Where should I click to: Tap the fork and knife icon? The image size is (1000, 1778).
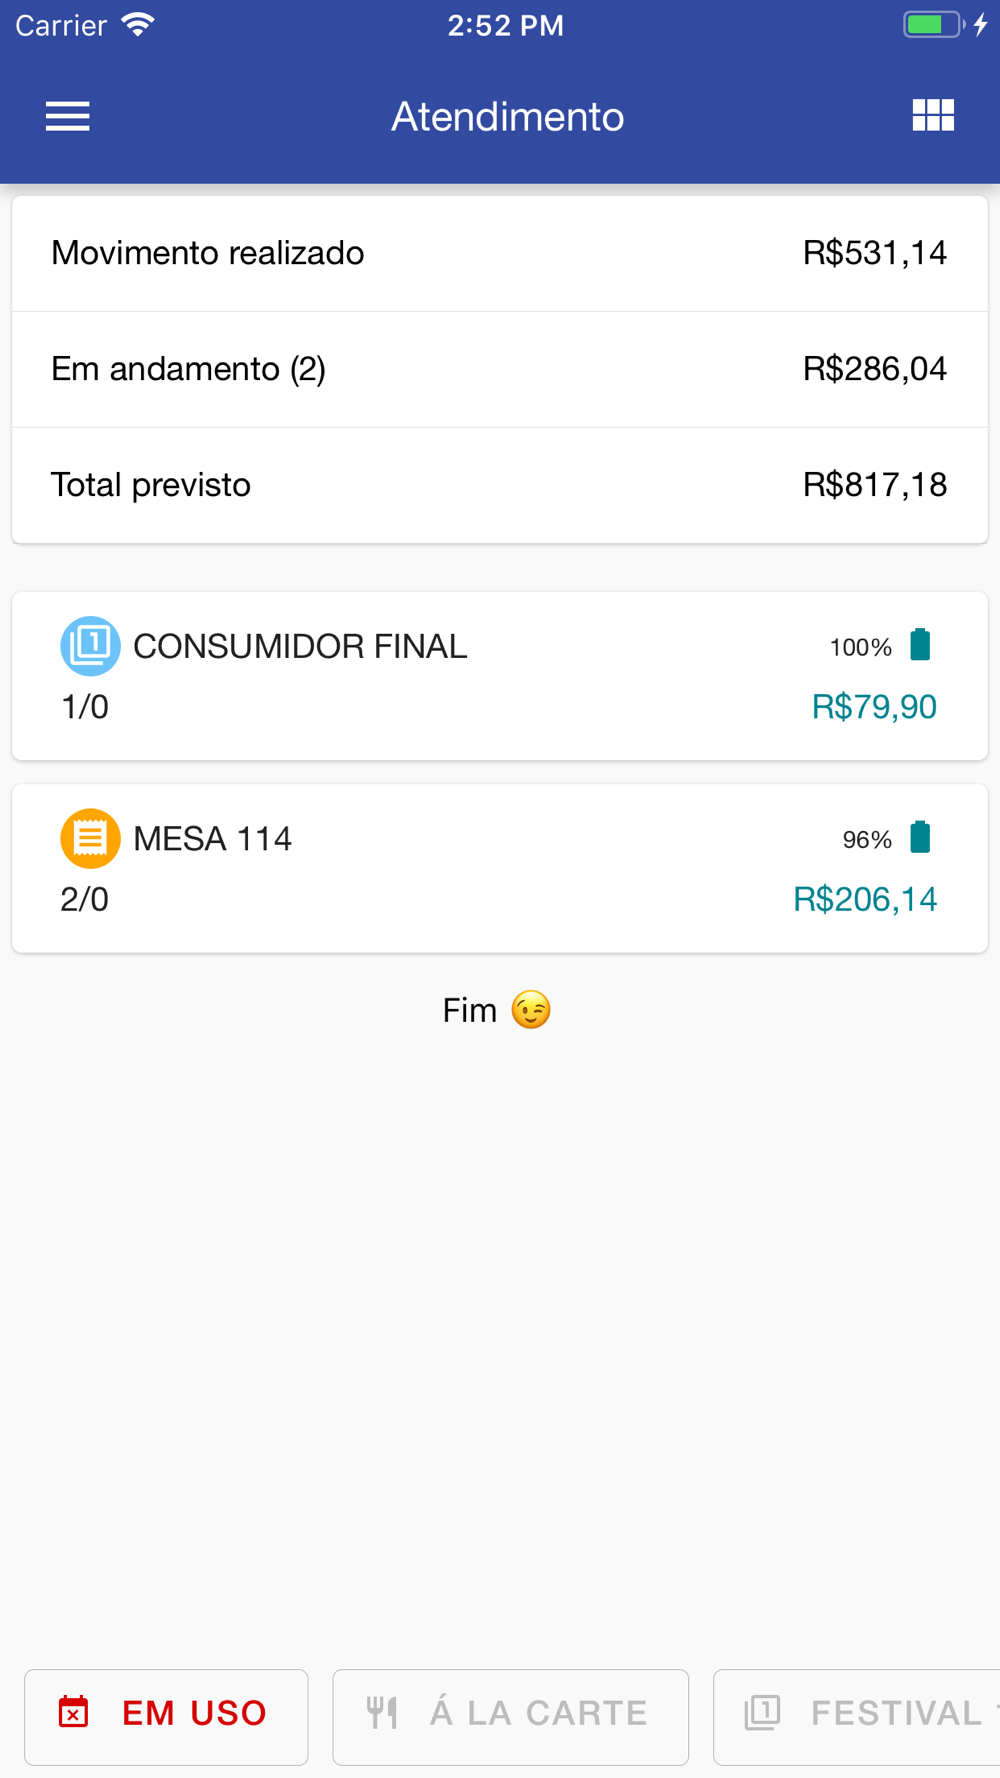(382, 1712)
